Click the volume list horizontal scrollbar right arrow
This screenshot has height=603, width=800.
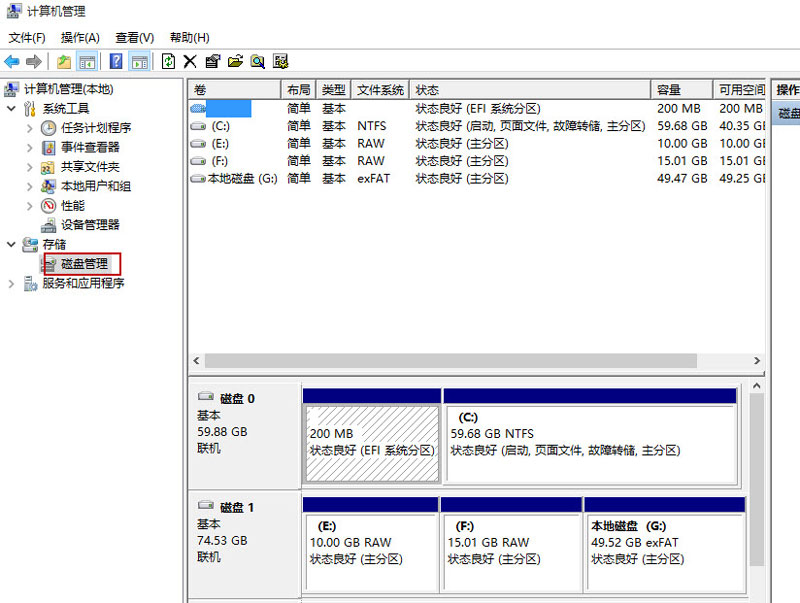click(757, 361)
